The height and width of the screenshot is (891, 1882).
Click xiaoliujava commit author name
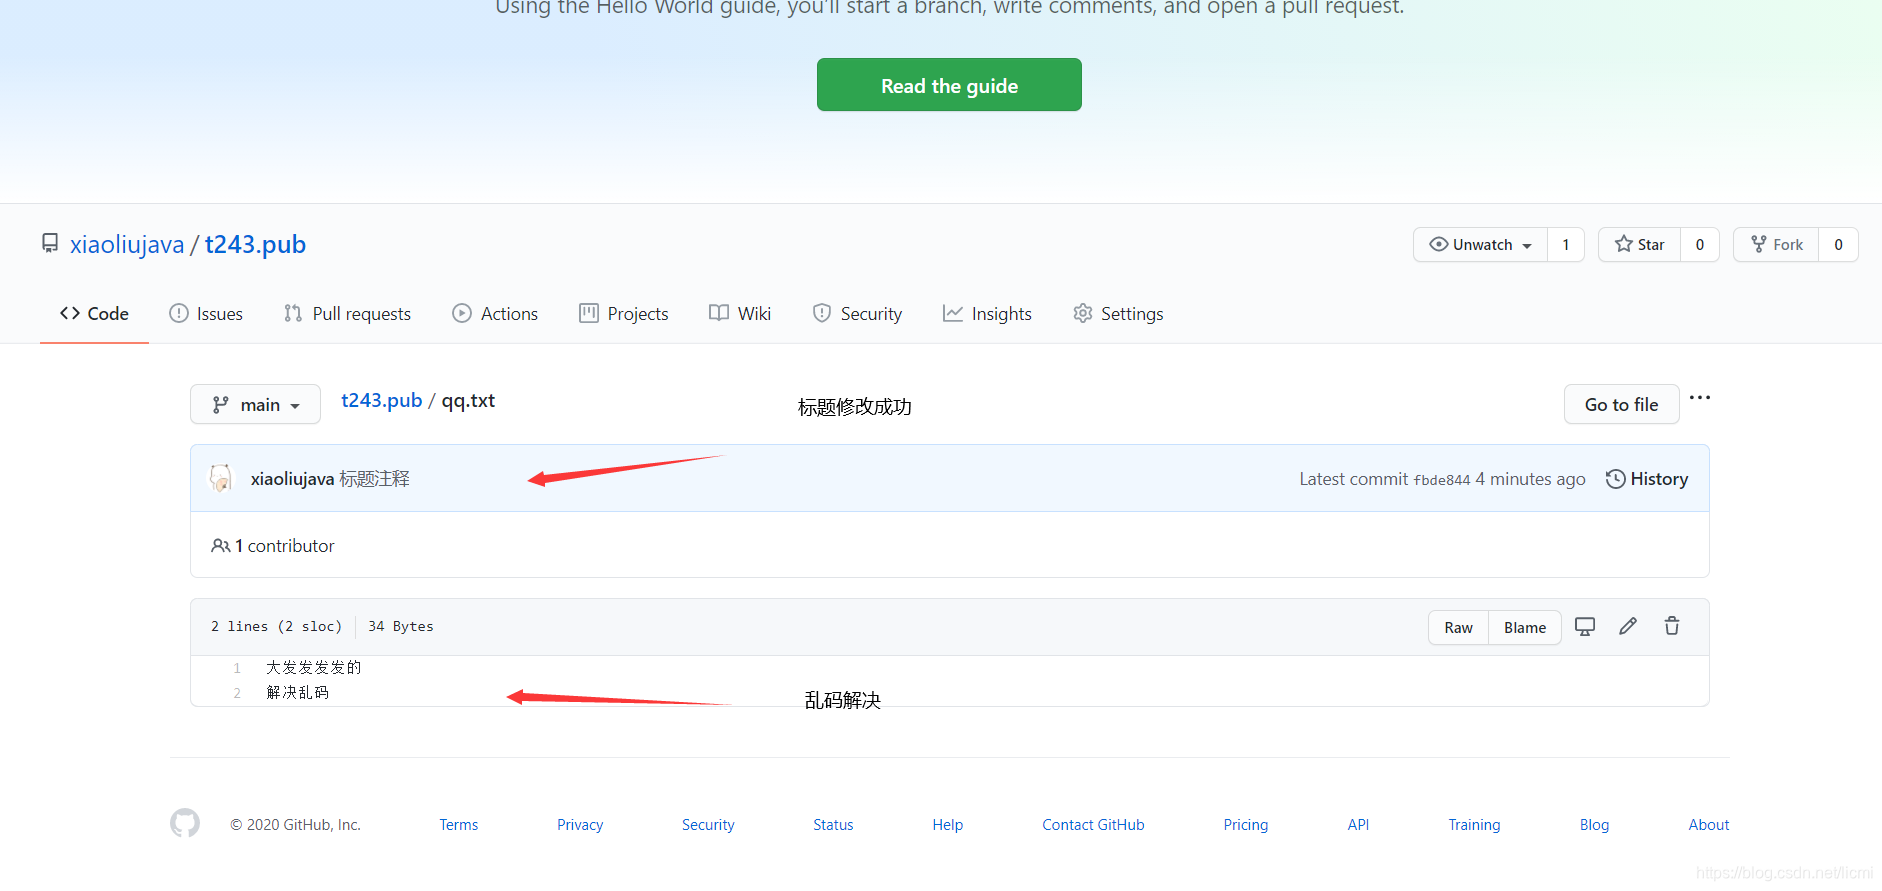(x=292, y=479)
